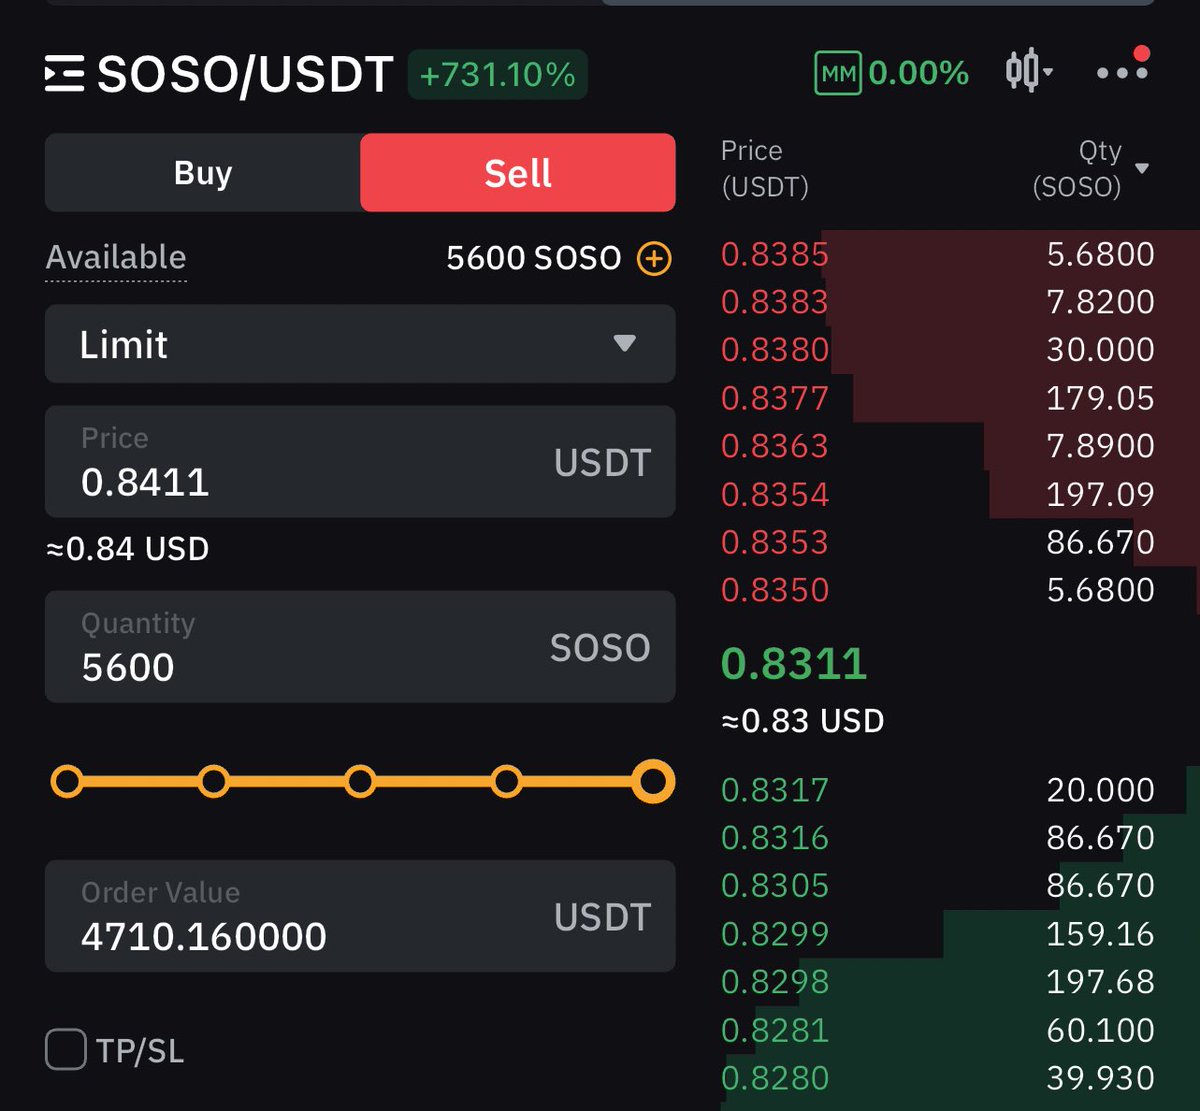Click the 5600 SOSO available amount

coord(534,258)
